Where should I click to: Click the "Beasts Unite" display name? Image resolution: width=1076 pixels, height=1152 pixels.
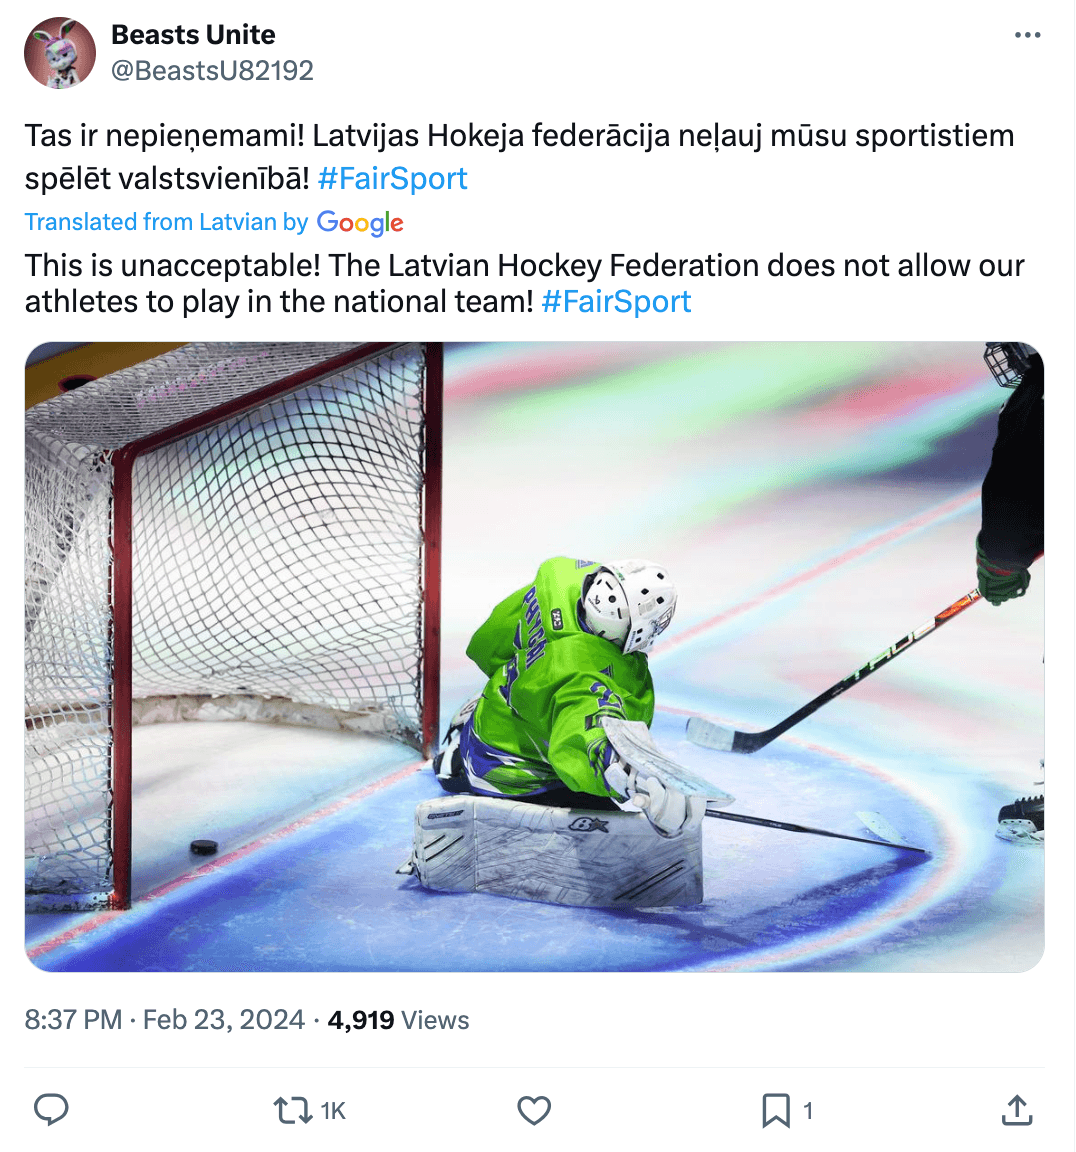pos(193,35)
